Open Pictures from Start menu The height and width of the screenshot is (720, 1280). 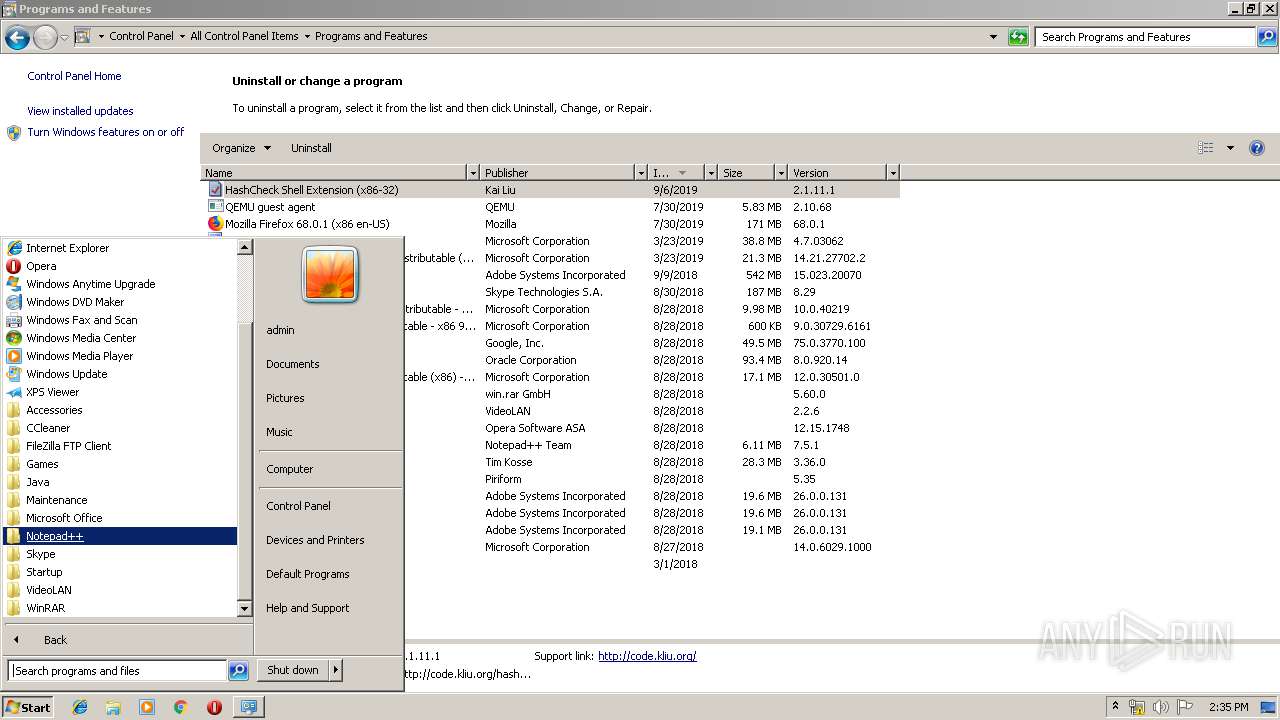[285, 398]
